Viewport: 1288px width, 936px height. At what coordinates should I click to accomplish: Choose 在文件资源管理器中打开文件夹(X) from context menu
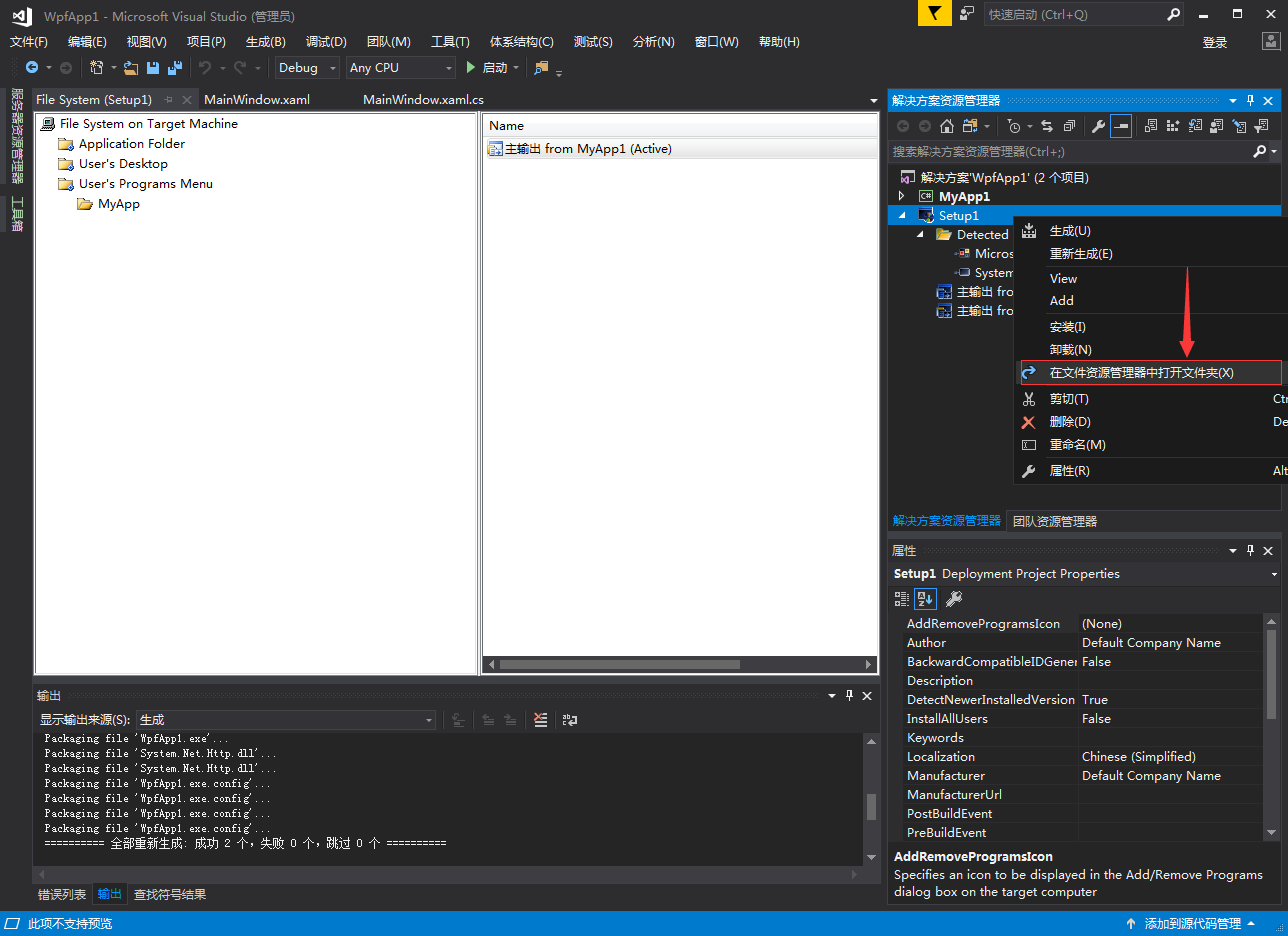pyautogui.click(x=1150, y=372)
